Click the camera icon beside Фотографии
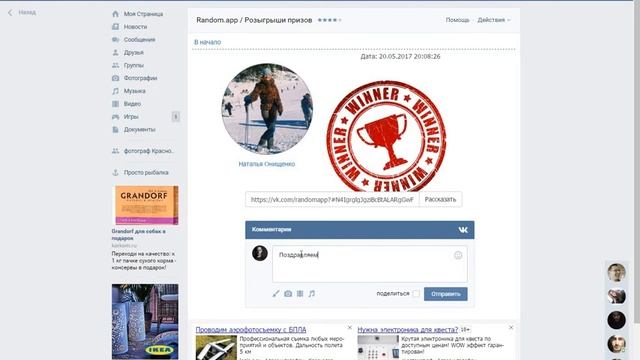This screenshot has width=640, height=360. (x=116, y=78)
